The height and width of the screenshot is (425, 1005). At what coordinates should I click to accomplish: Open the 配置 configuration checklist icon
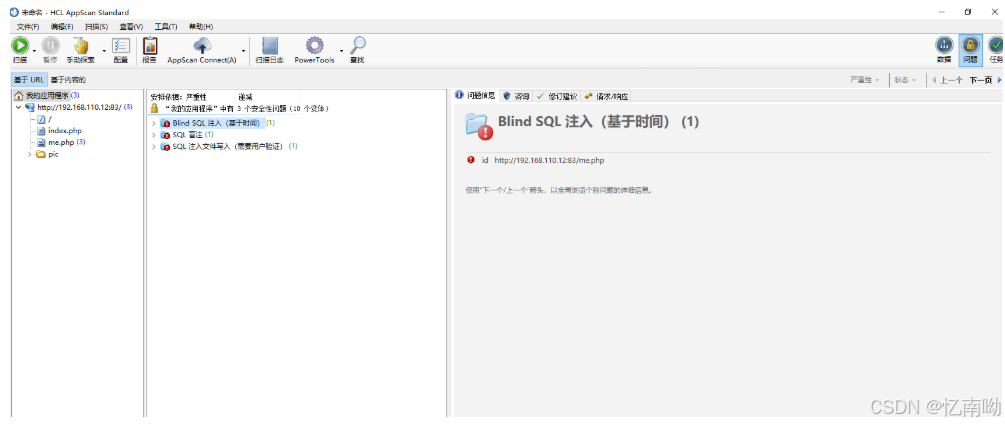[120, 46]
